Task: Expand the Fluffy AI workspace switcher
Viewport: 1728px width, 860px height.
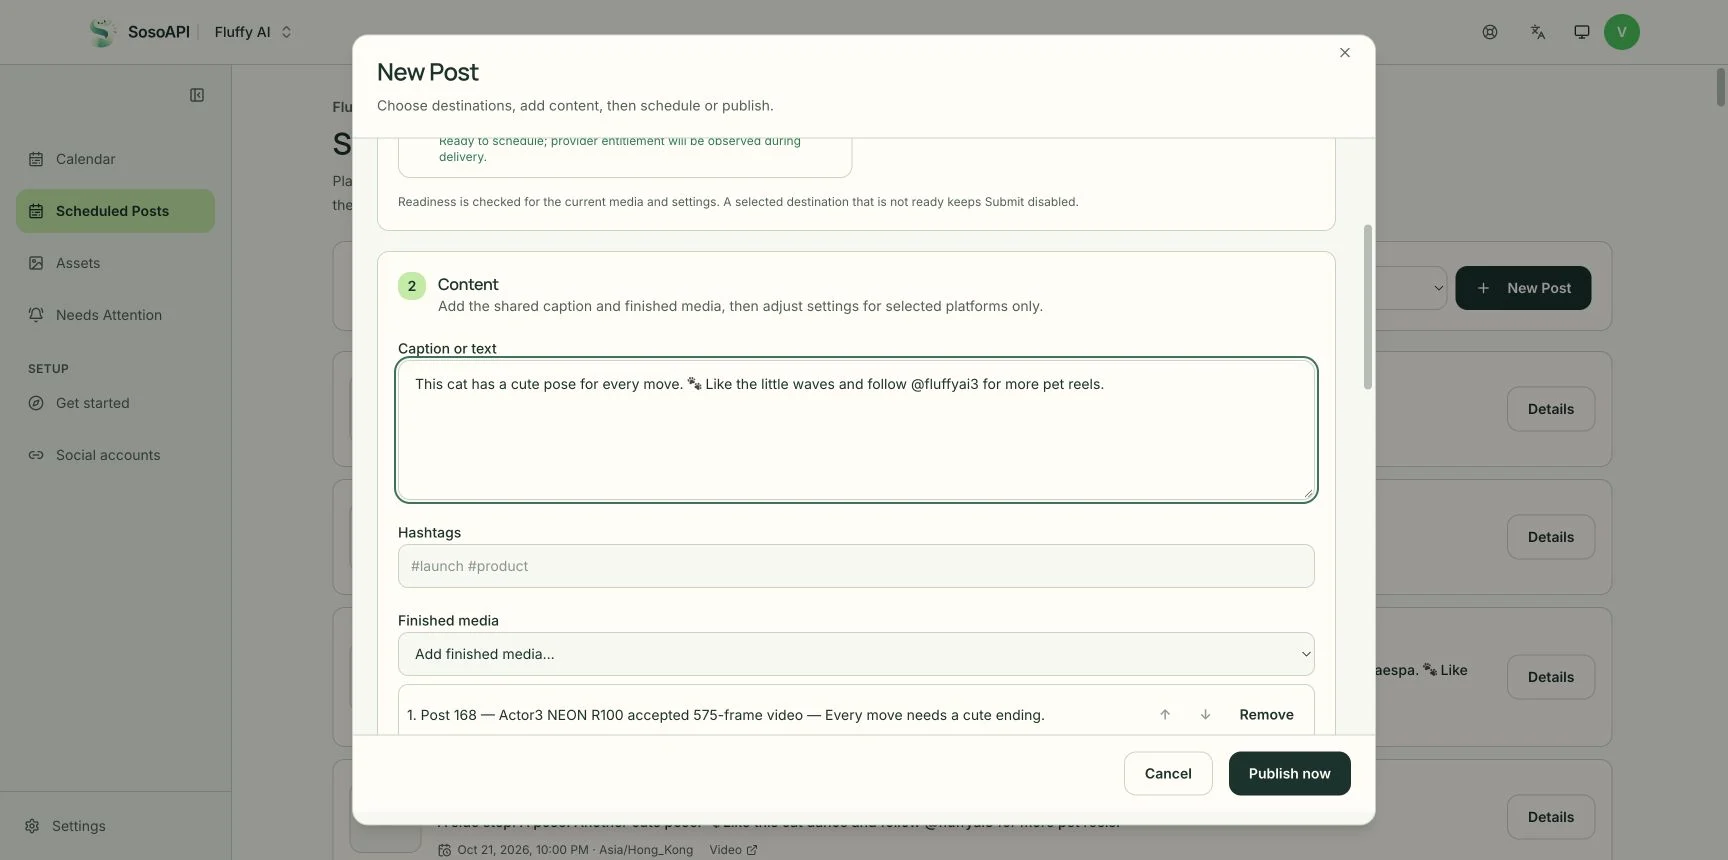Action: pos(253,32)
